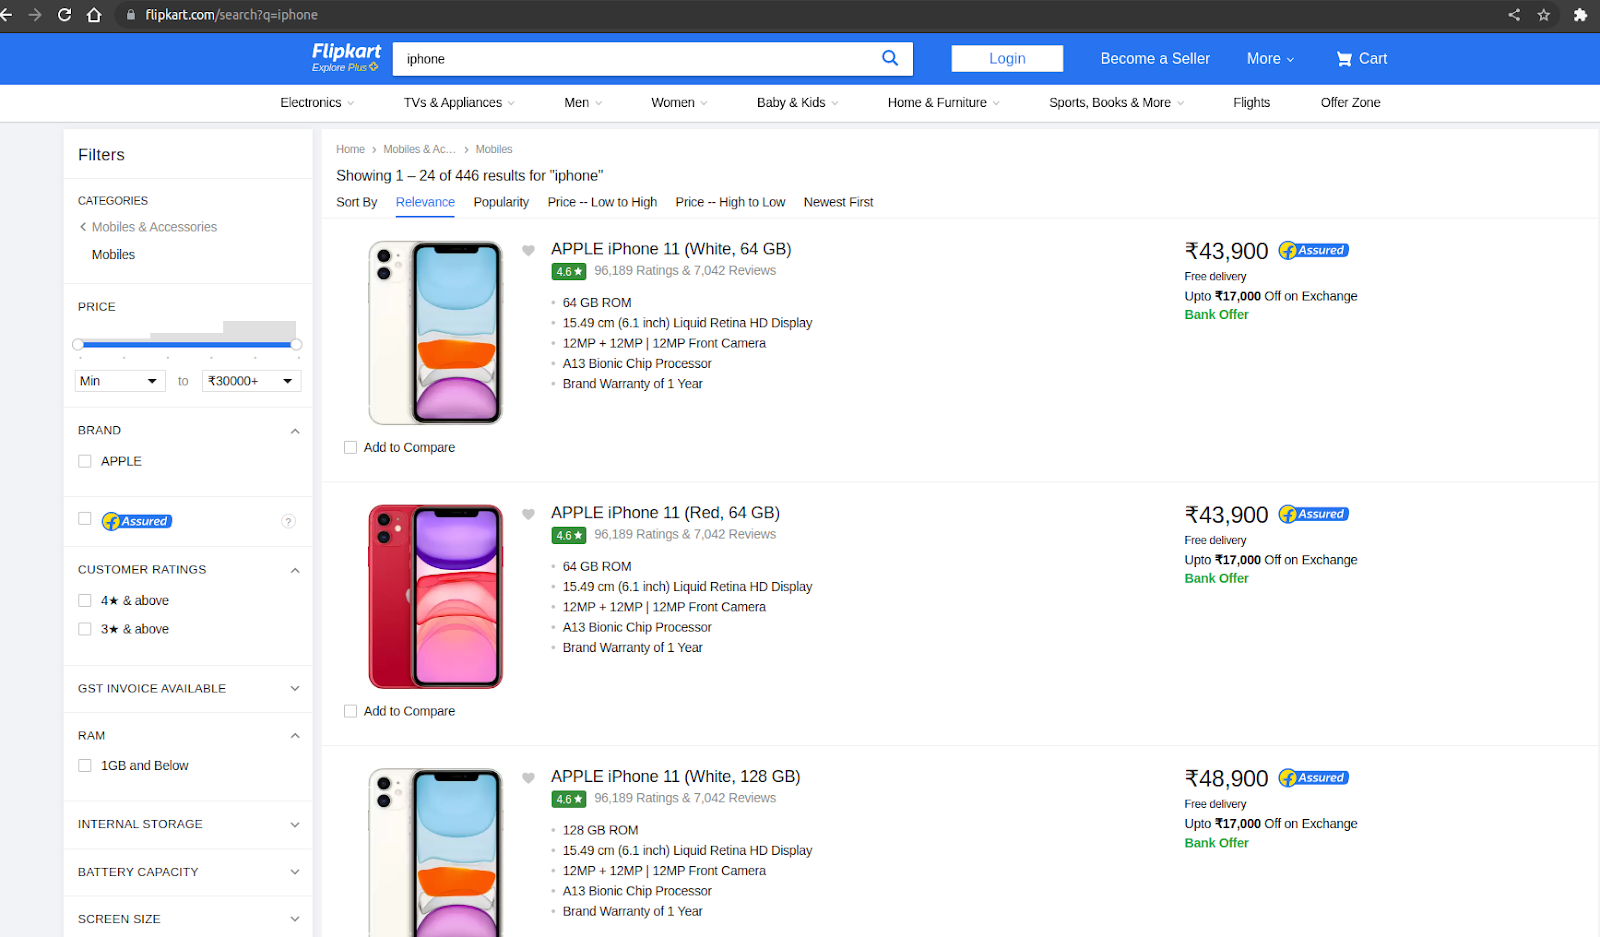Open the TVs & Appliances menu

459,103
